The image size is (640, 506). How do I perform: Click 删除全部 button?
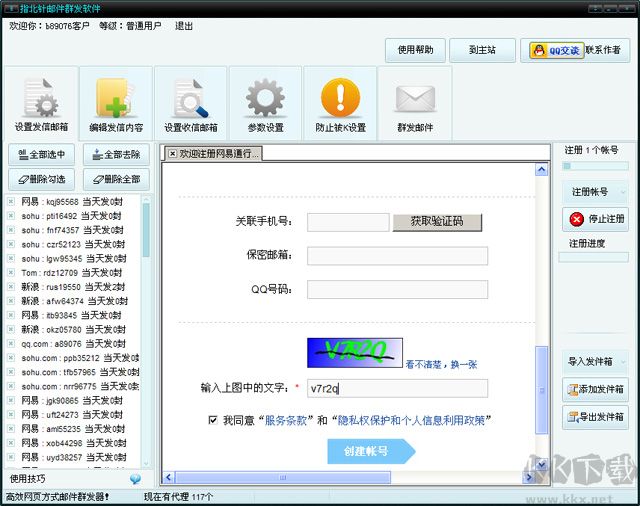[x=116, y=179]
